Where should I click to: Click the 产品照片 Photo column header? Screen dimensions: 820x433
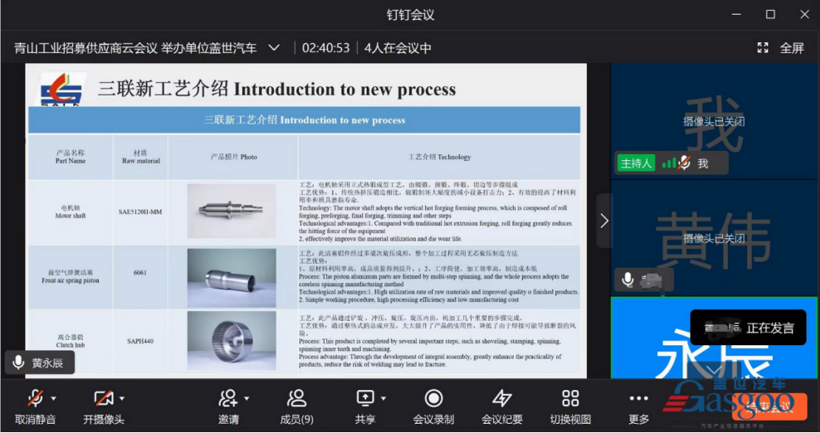pyautogui.click(x=234, y=157)
